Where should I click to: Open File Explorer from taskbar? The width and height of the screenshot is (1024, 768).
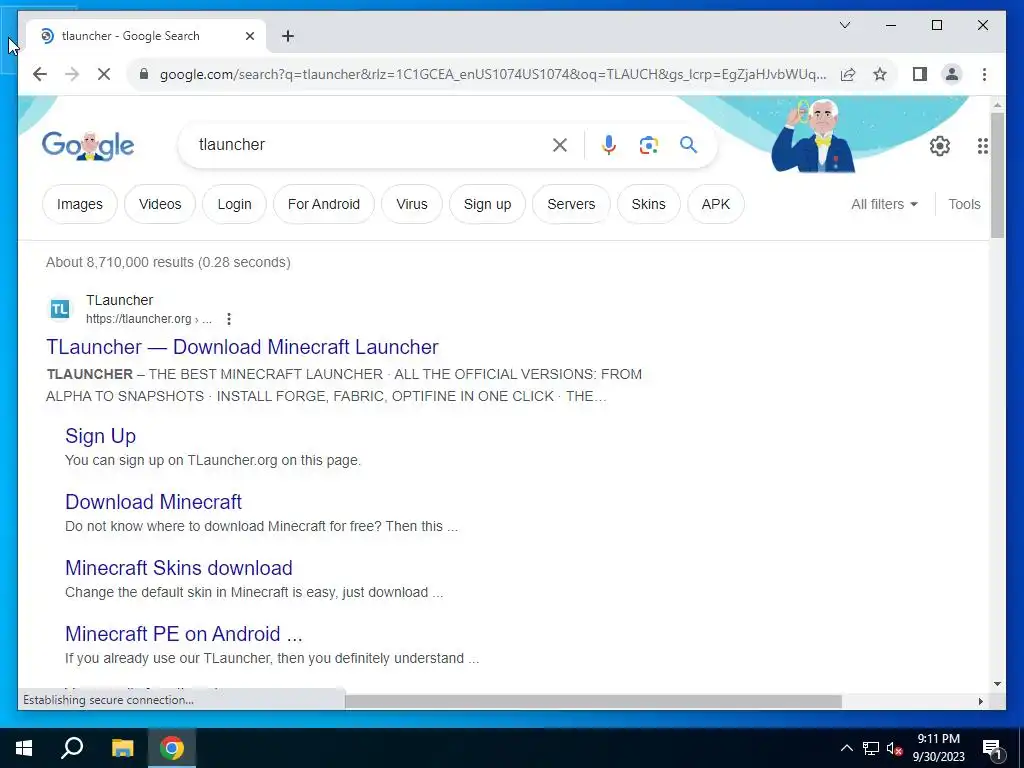click(x=122, y=748)
